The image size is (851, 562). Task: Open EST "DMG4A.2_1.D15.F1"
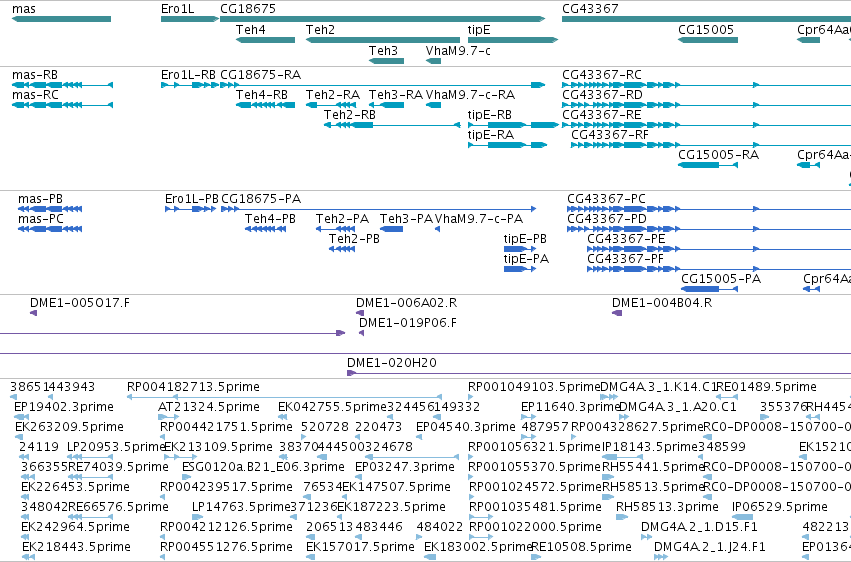click(699, 527)
